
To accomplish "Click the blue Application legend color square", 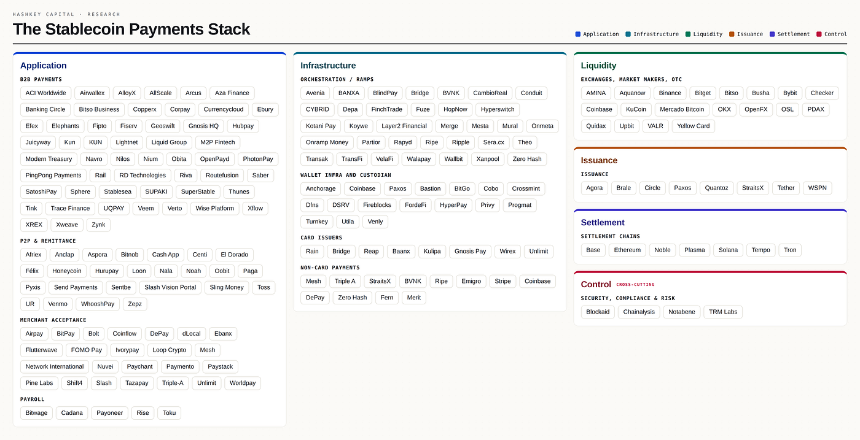I will (578, 34).
